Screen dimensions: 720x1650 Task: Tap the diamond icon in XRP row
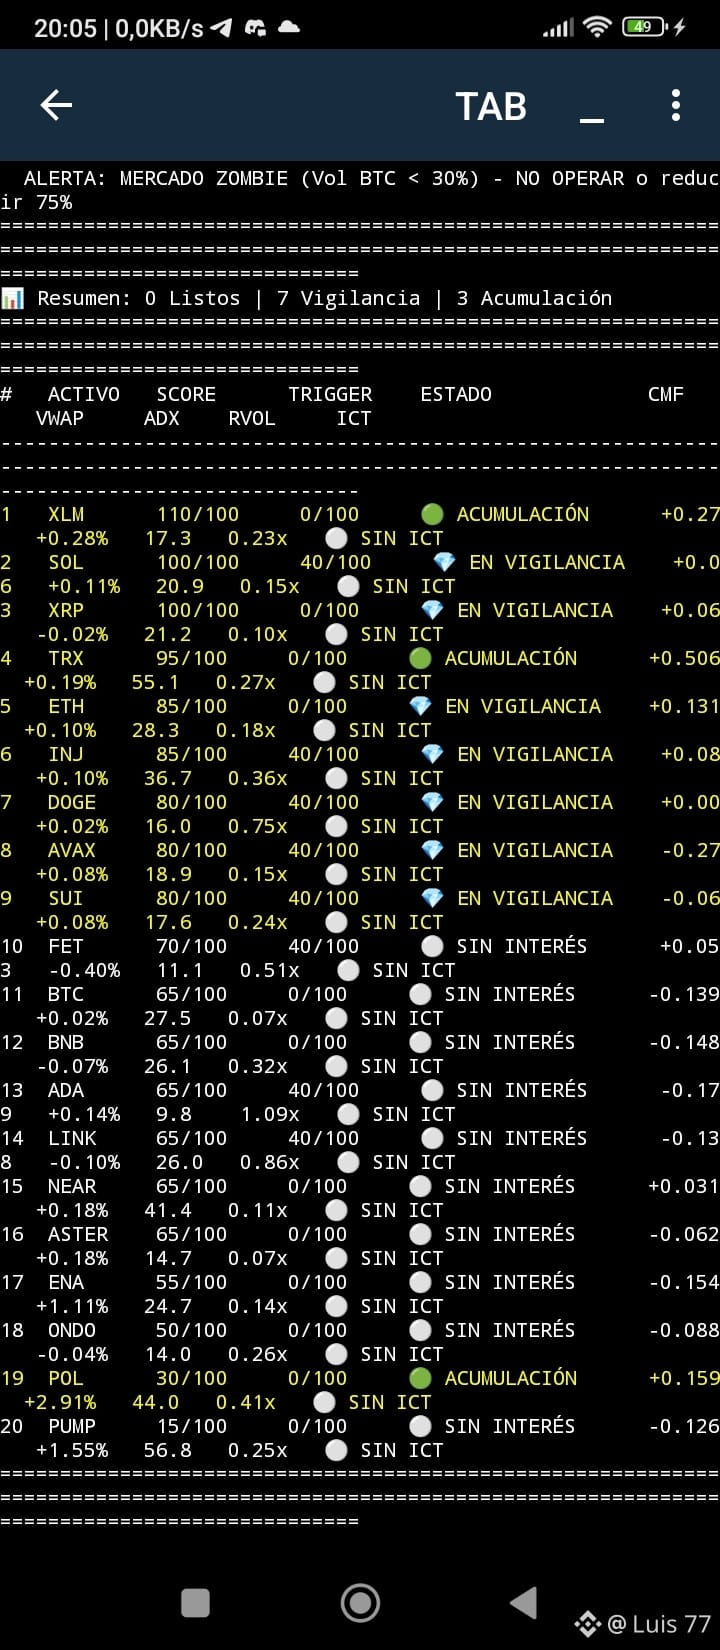(432, 611)
